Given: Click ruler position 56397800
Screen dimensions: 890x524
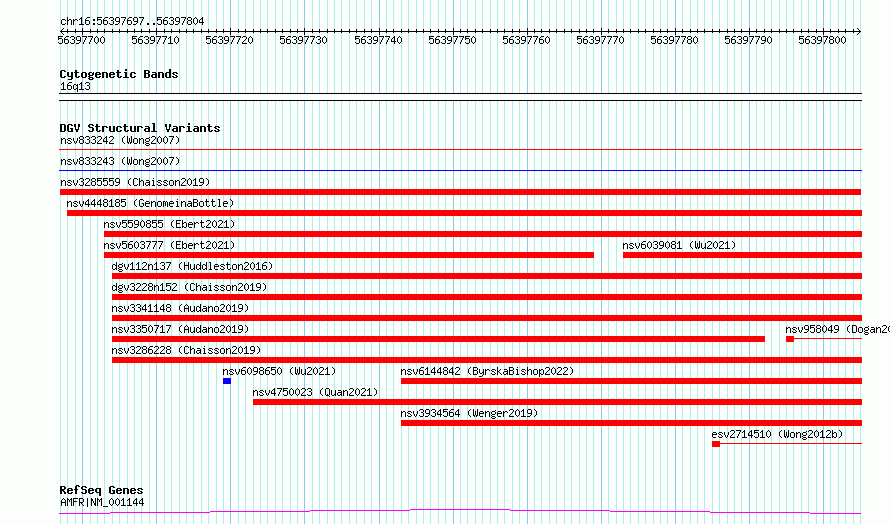Looking at the screenshot, I should [822, 40].
